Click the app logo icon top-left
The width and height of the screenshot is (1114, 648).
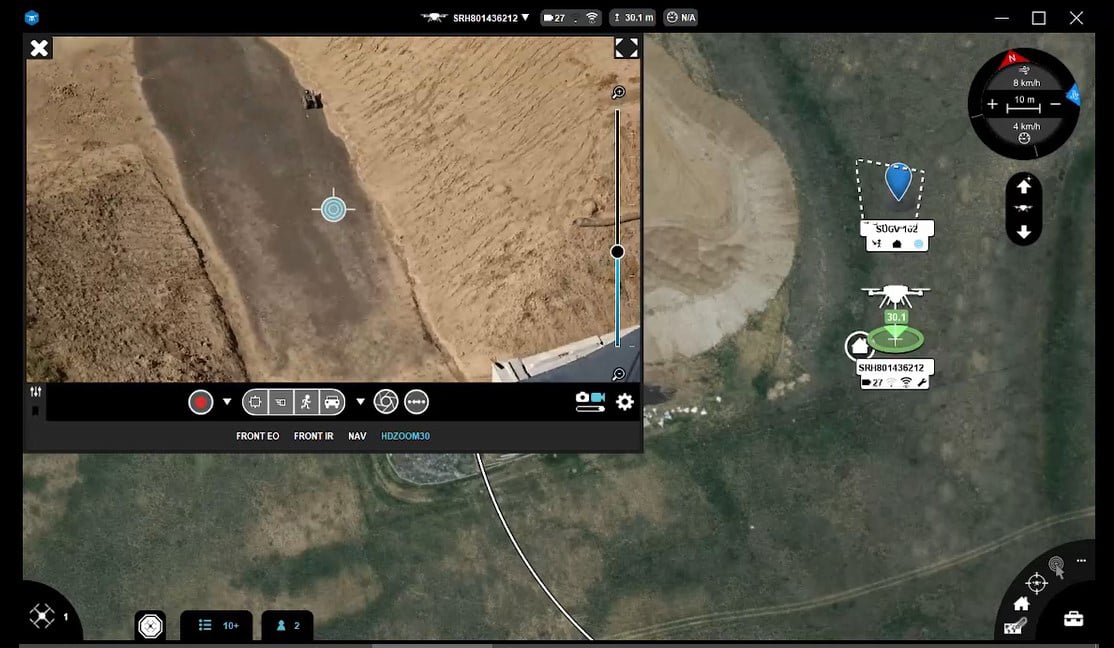[31, 18]
